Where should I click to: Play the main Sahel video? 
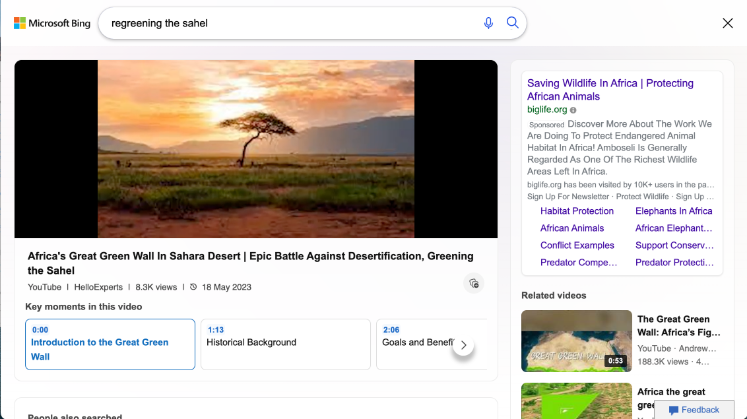(256, 149)
